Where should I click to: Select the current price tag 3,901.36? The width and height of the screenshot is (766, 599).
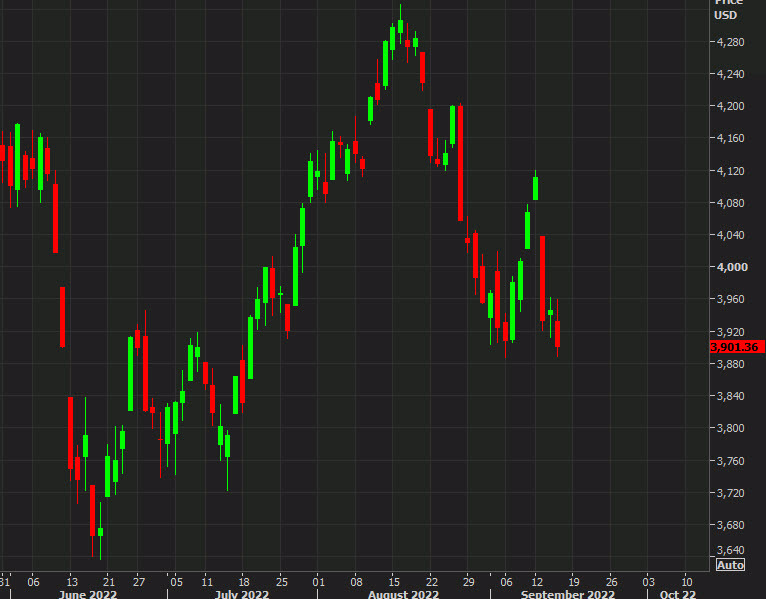pos(737,347)
